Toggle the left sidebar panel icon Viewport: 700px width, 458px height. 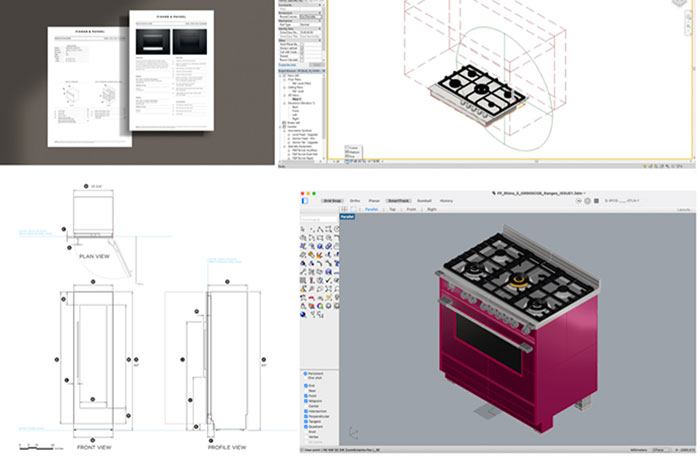click(x=306, y=201)
